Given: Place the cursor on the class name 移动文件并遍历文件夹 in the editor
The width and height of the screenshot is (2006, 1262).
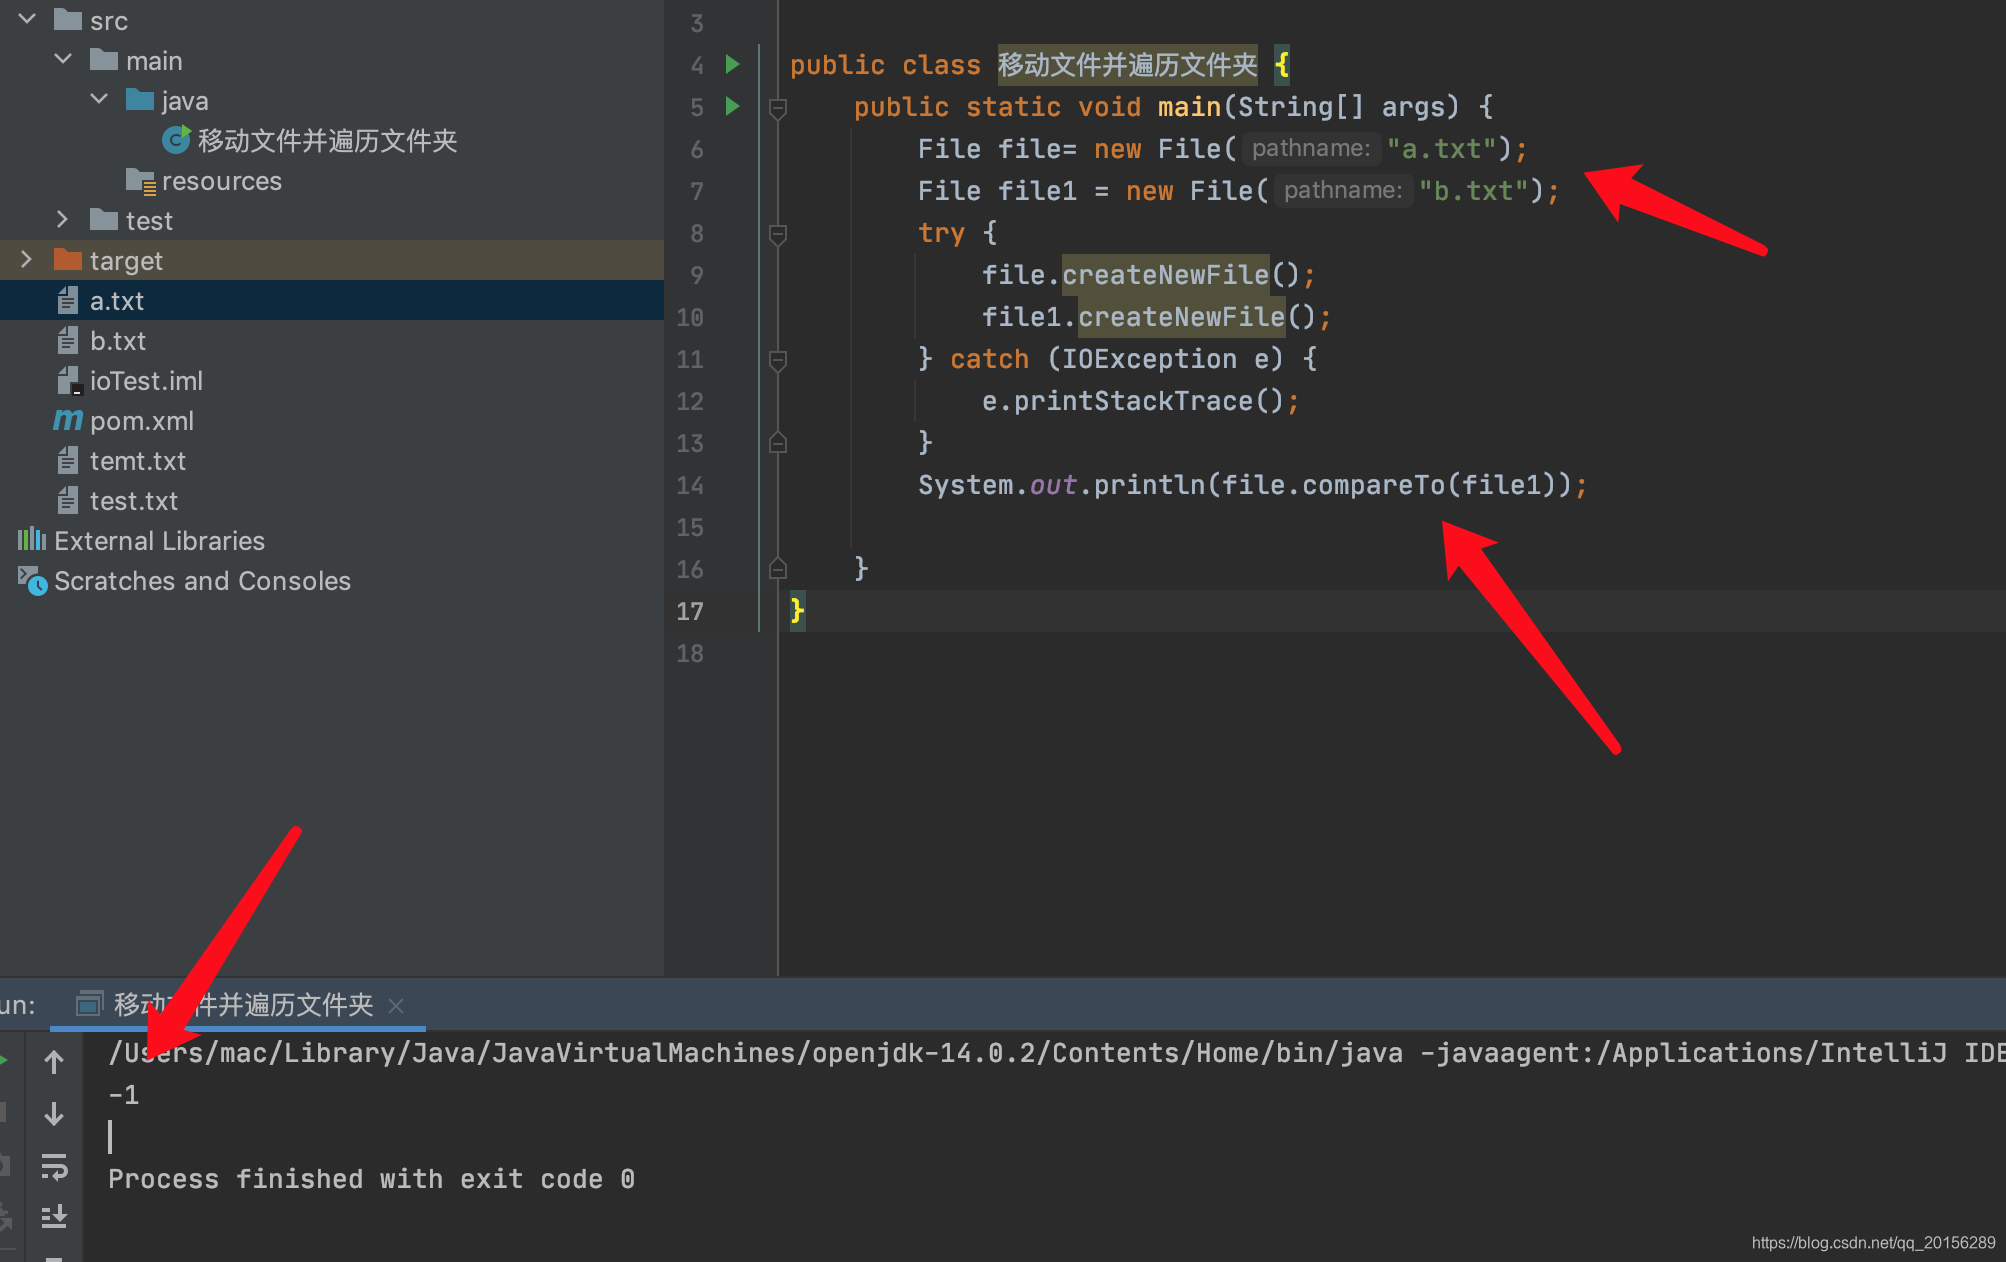Looking at the screenshot, I should click(x=1127, y=65).
